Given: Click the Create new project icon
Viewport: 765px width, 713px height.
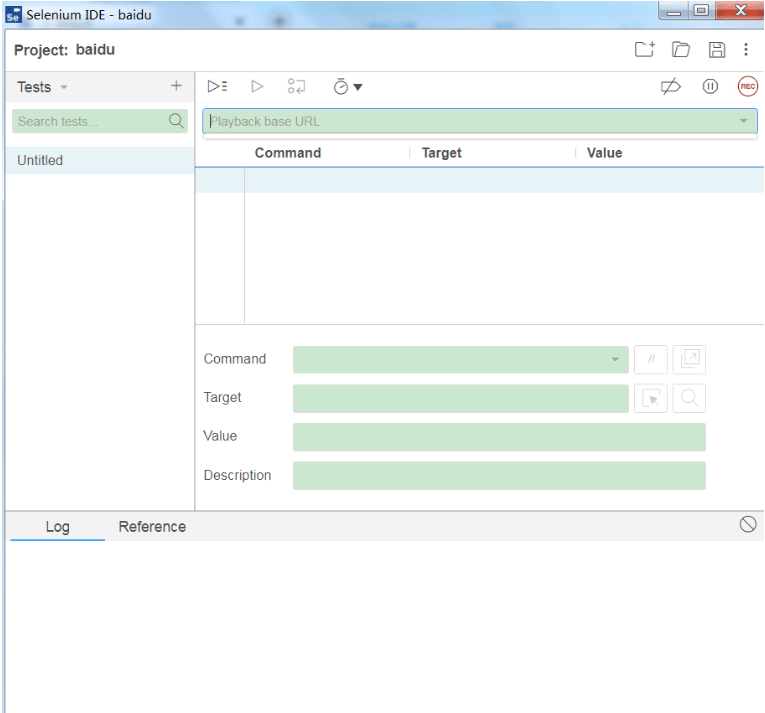Looking at the screenshot, I should coord(644,49).
